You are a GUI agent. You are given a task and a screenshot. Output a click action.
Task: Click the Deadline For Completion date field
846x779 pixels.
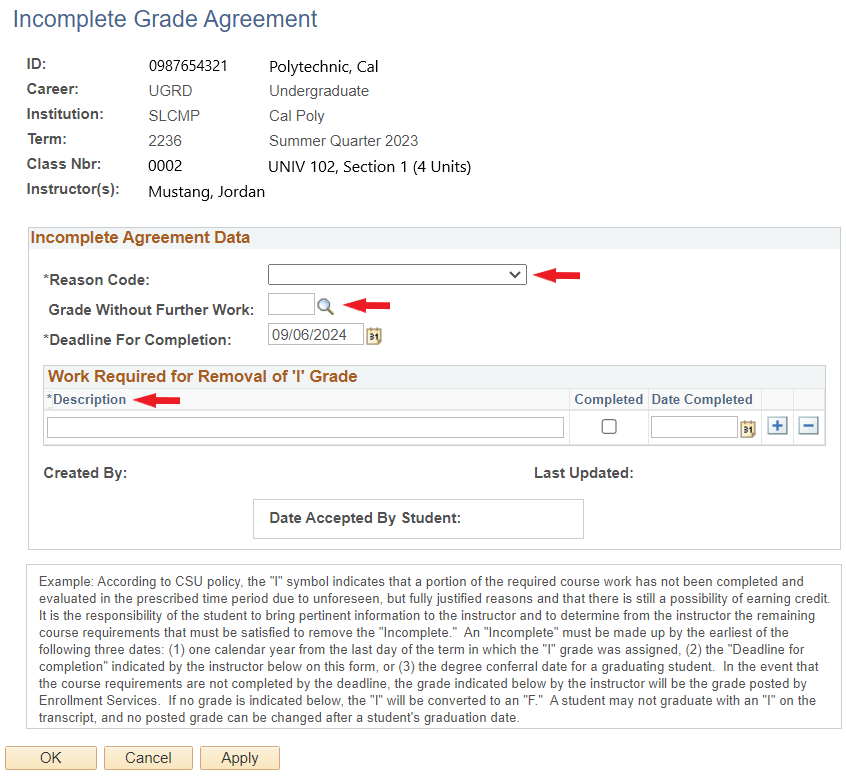(315, 335)
